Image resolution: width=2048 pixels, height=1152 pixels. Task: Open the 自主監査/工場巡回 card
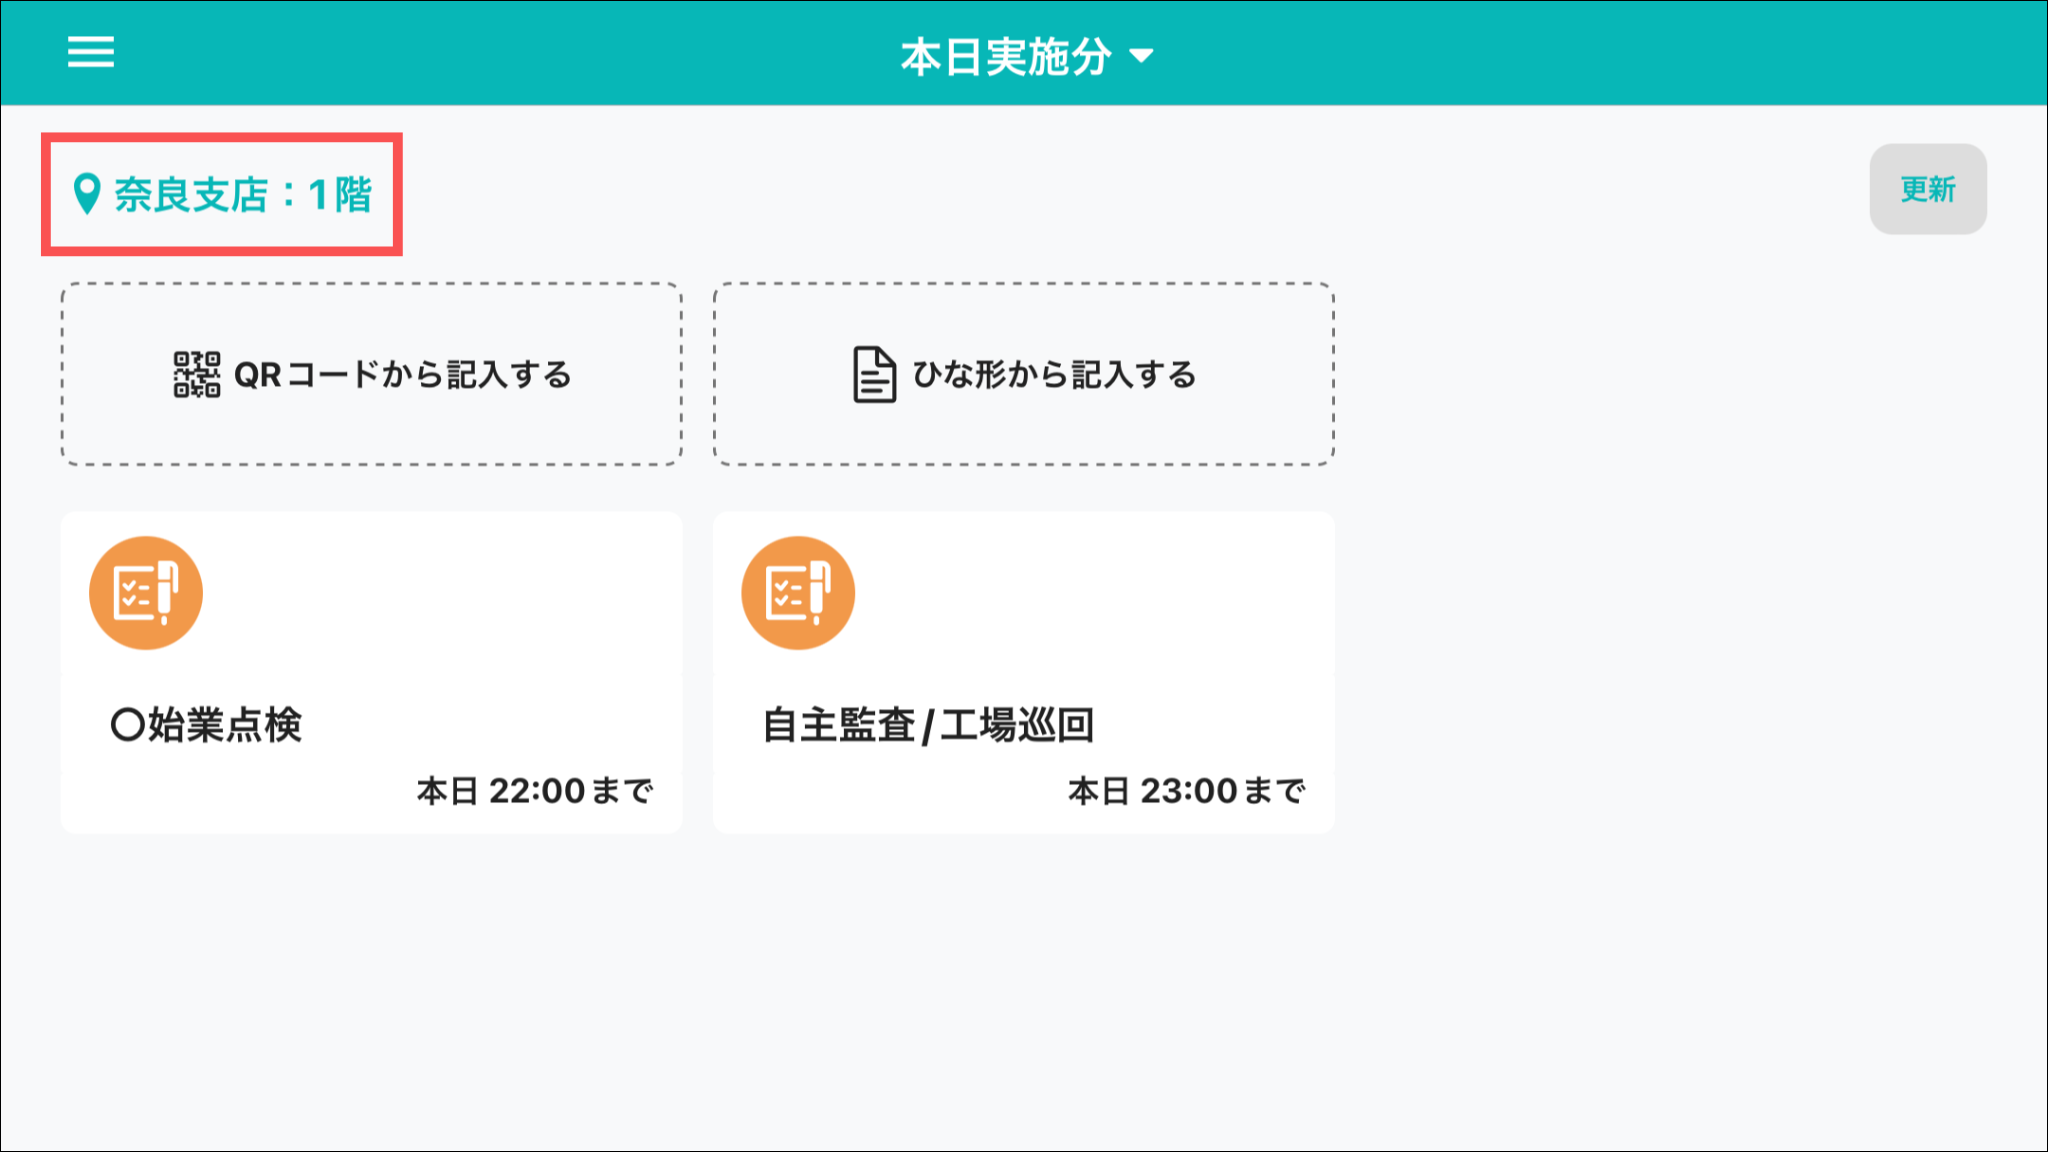[1023, 672]
